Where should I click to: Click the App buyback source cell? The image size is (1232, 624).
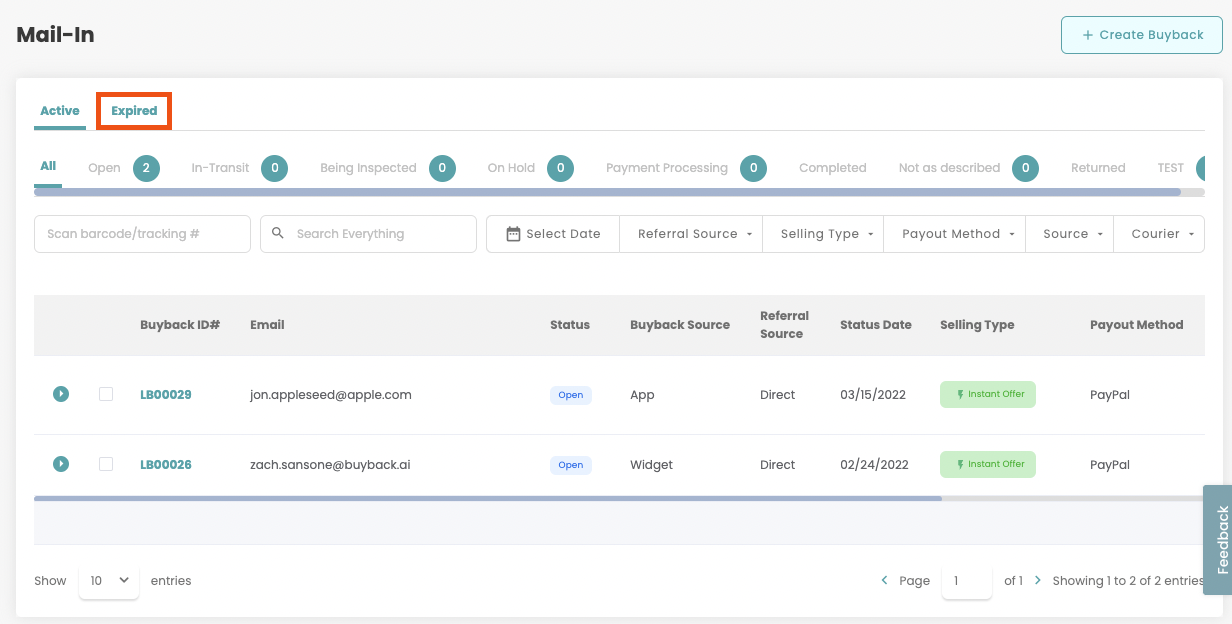pyautogui.click(x=642, y=394)
